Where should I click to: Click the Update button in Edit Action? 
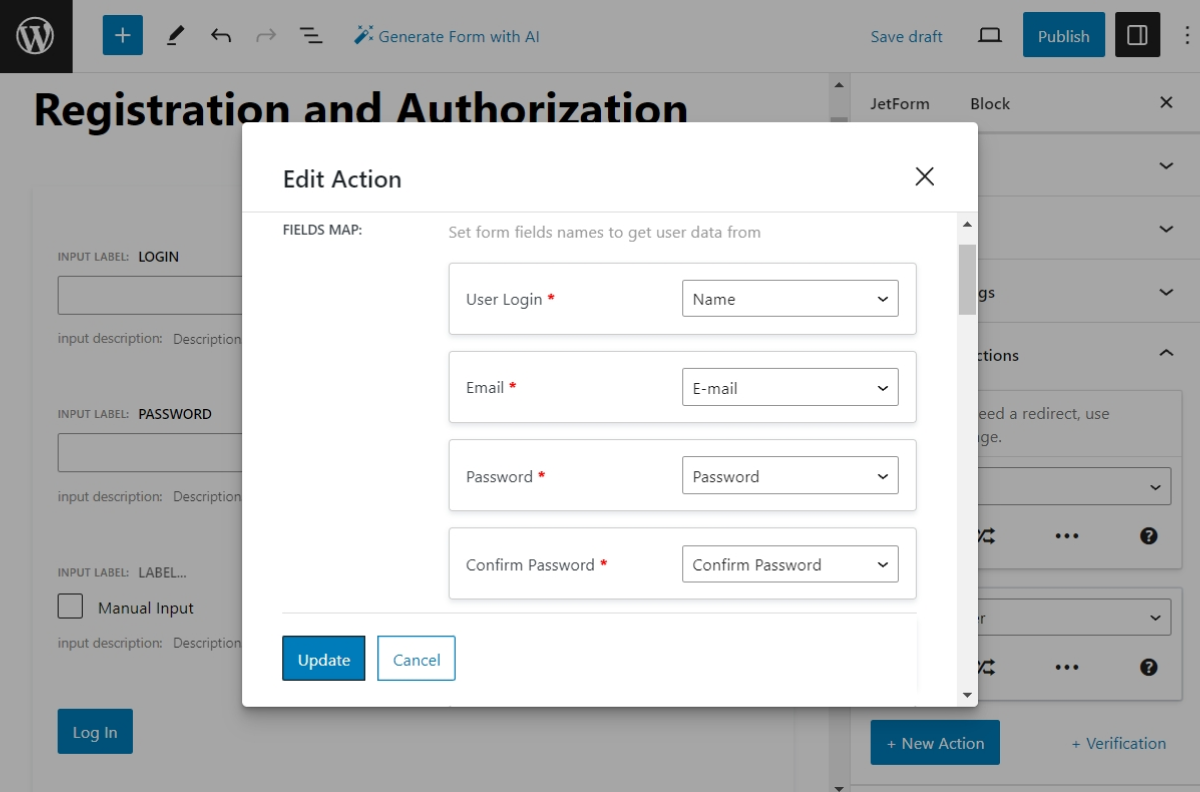323,658
